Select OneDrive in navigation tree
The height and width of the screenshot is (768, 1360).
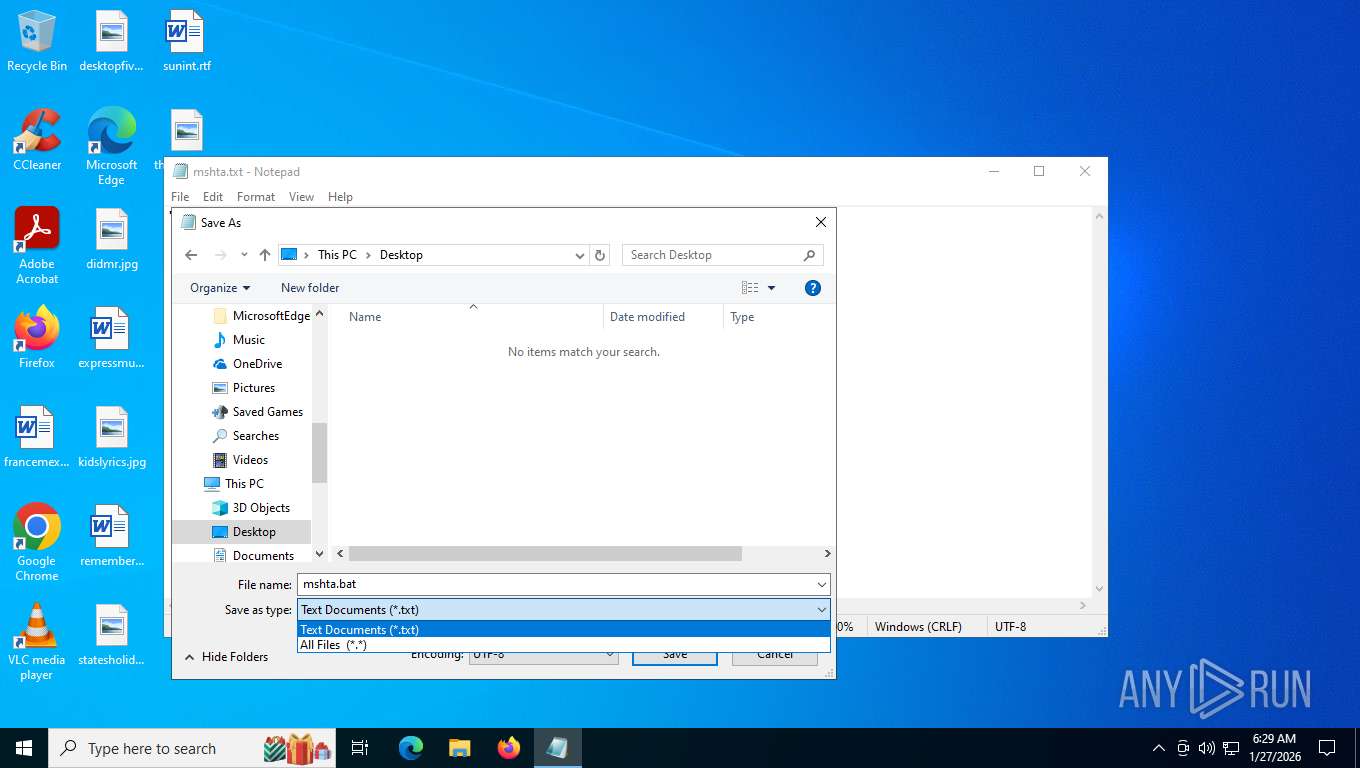tap(247, 364)
